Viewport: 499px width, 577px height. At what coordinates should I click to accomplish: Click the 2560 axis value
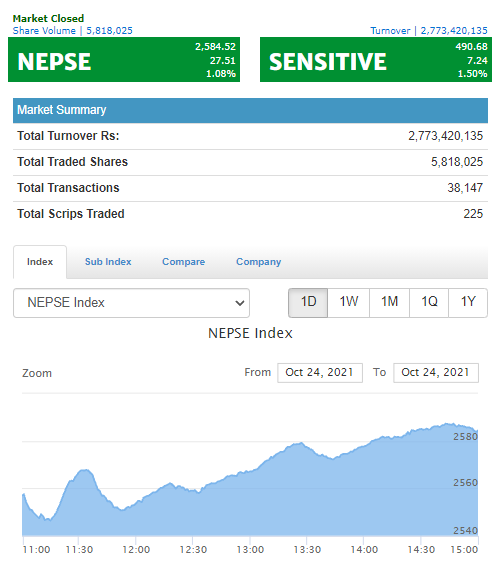pyautogui.click(x=465, y=483)
